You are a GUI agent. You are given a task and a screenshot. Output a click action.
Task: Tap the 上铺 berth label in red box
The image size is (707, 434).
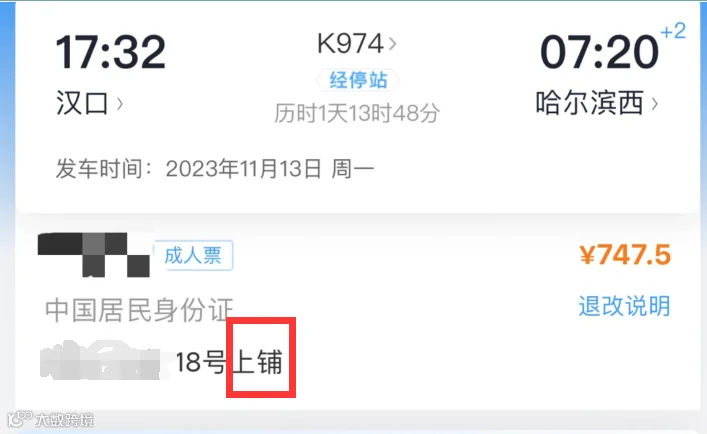coord(258,362)
